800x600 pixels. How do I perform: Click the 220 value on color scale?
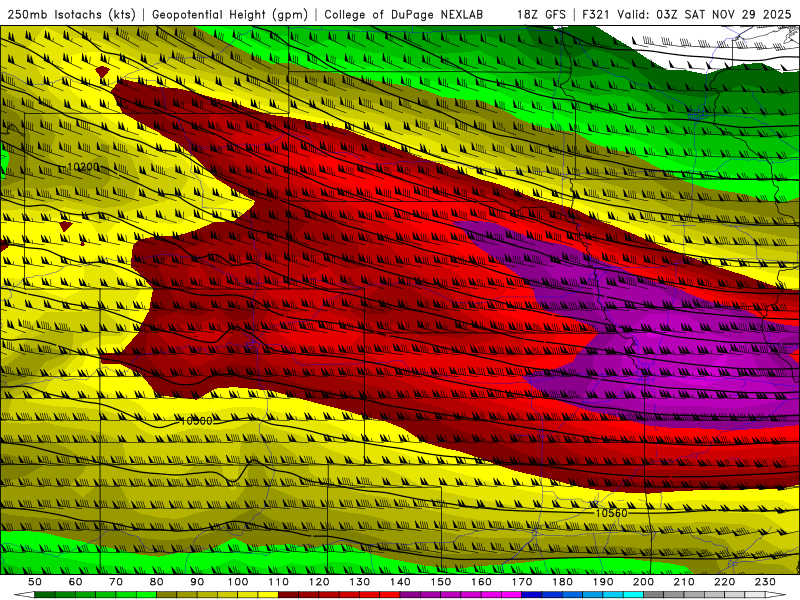(724, 582)
